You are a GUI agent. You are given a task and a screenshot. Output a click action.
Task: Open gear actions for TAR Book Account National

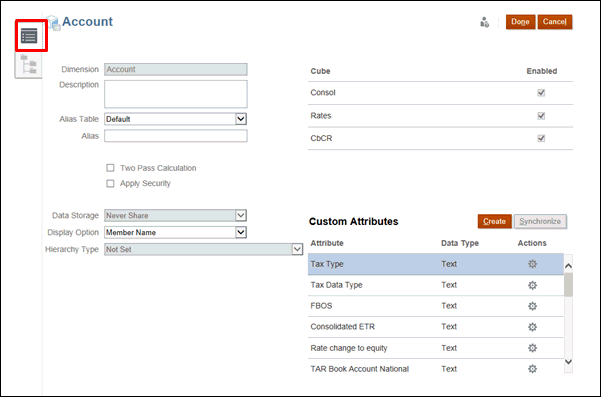pyautogui.click(x=532, y=369)
